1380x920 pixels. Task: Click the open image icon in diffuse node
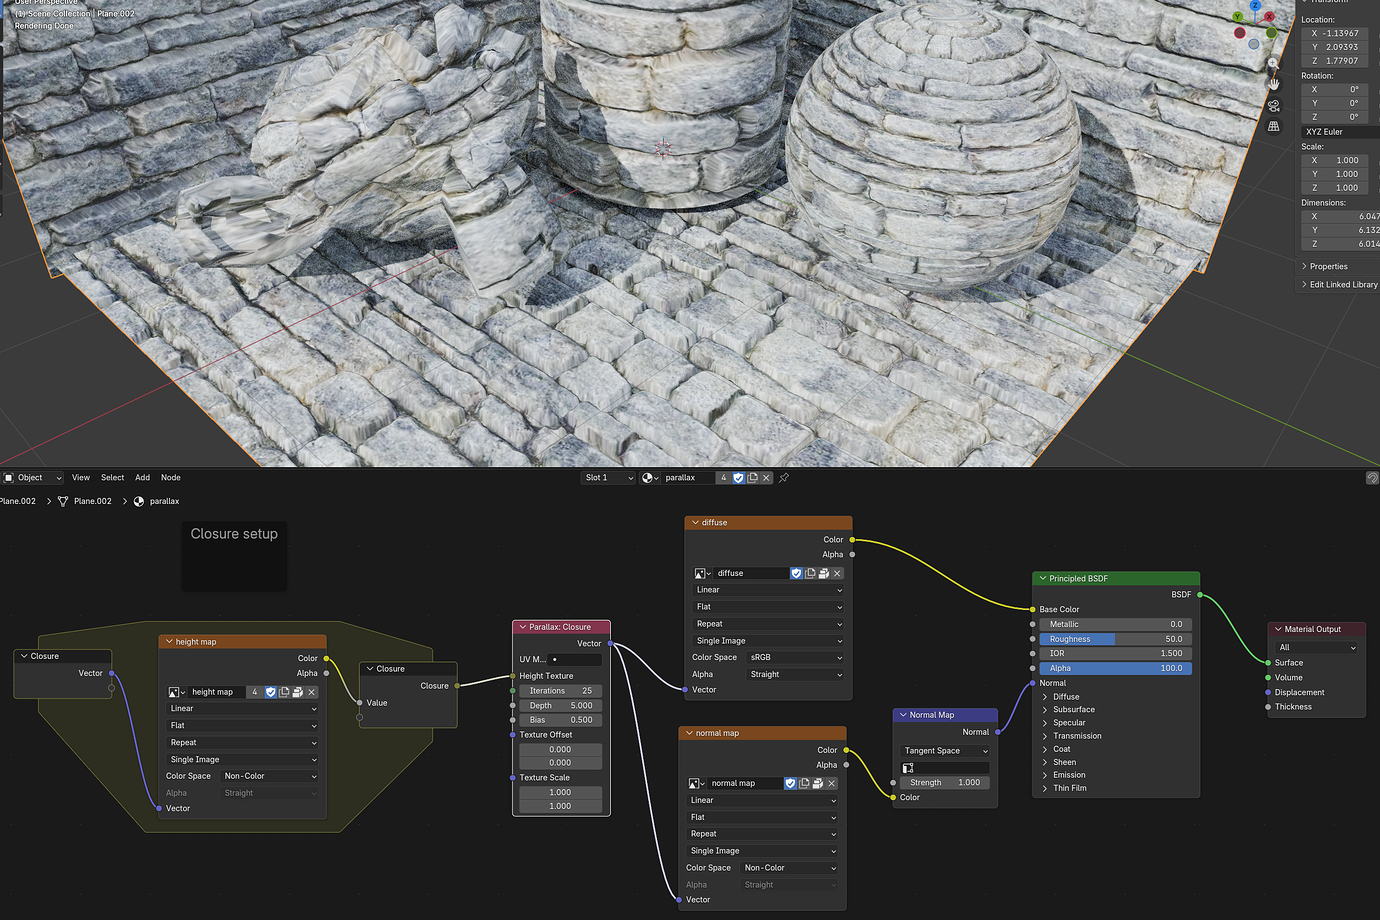(x=823, y=573)
